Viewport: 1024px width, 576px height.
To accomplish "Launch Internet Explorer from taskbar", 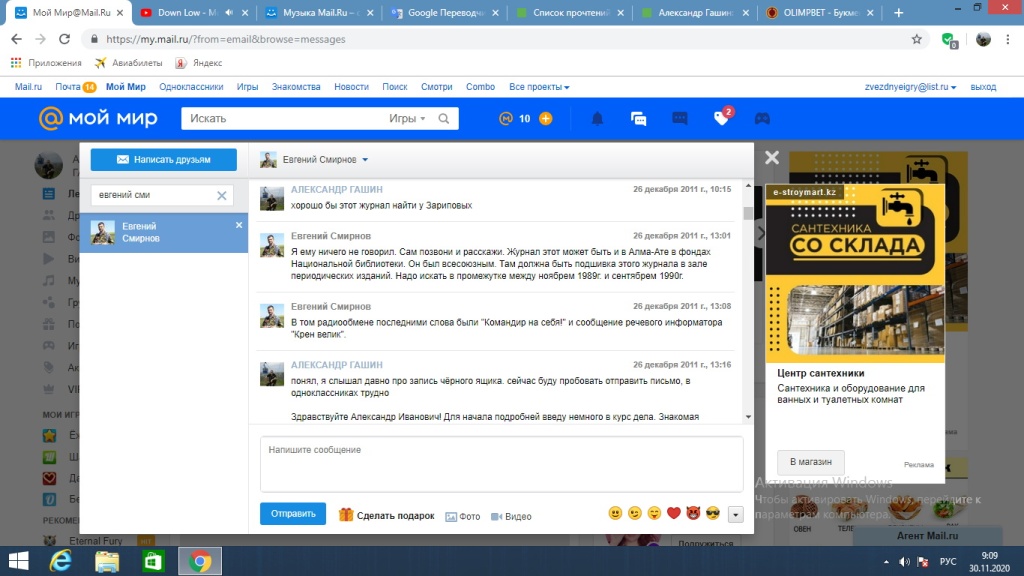I will coord(61,561).
